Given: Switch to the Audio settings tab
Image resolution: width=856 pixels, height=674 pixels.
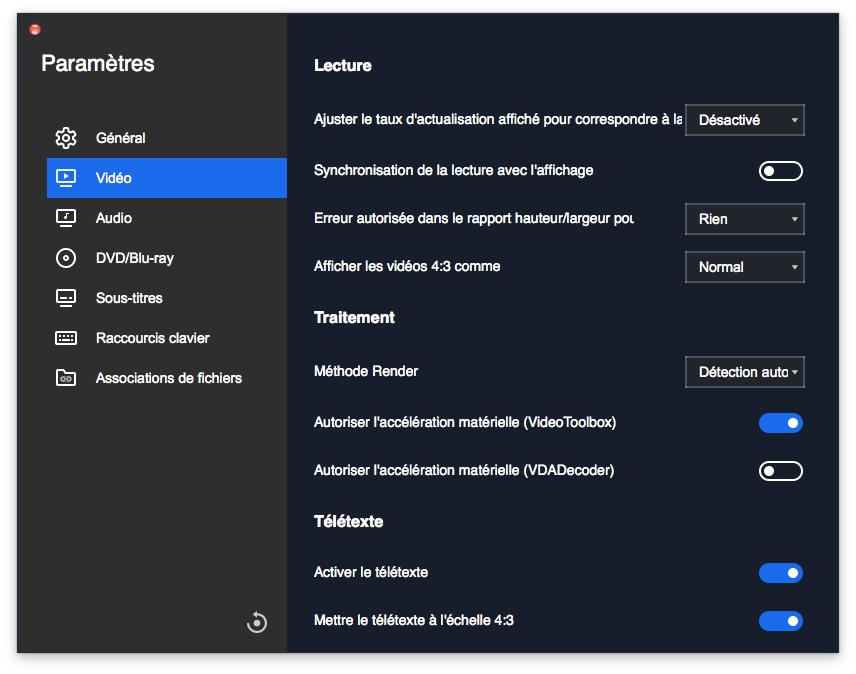Looking at the screenshot, I should click(114, 218).
